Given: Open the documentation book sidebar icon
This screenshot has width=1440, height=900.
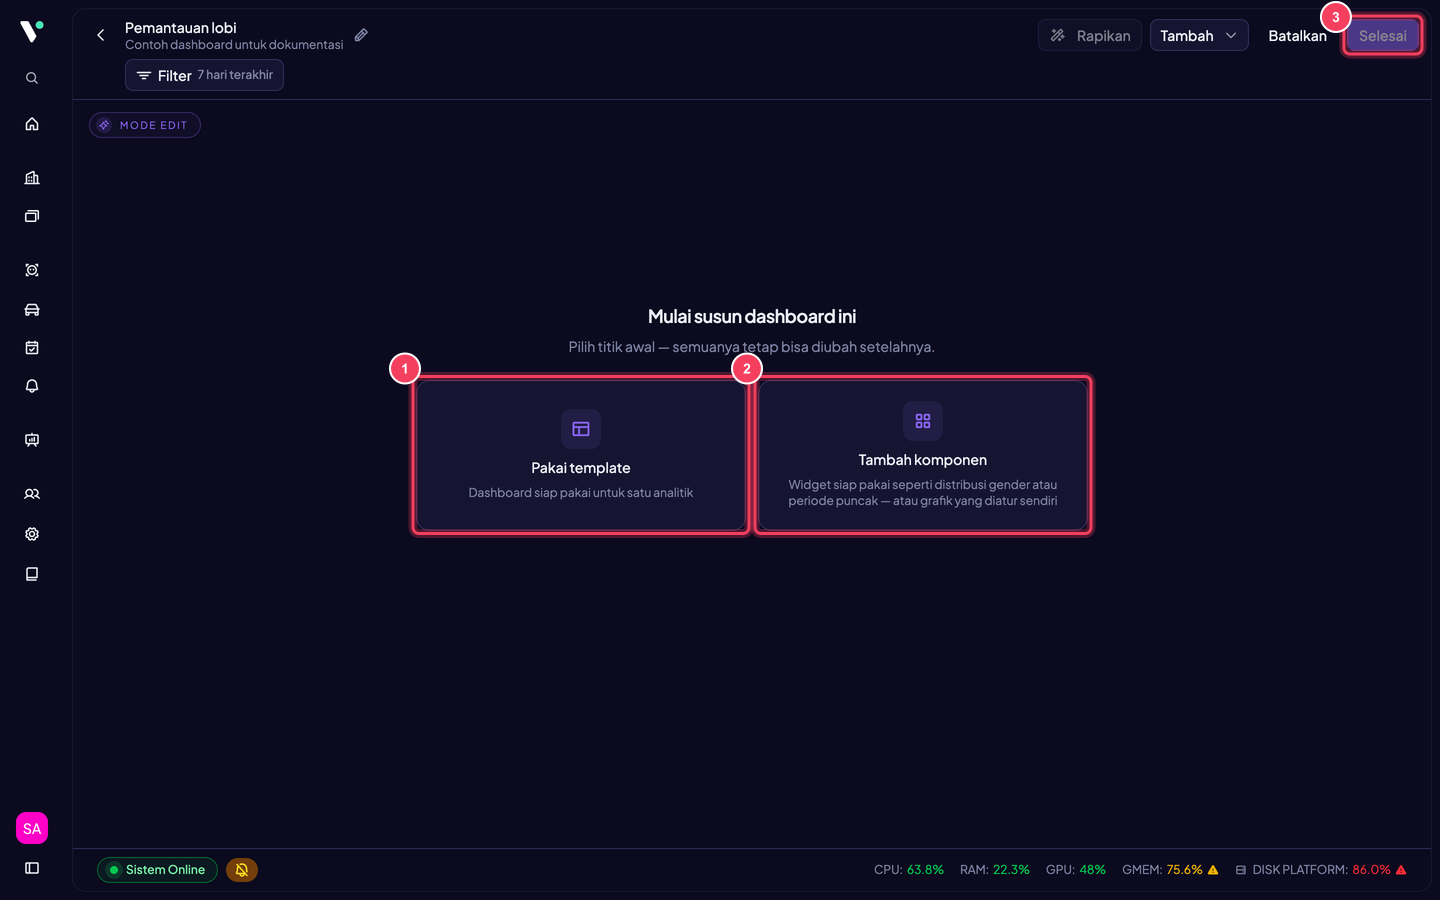Looking at the screenshot, I should tap(32, 574).
